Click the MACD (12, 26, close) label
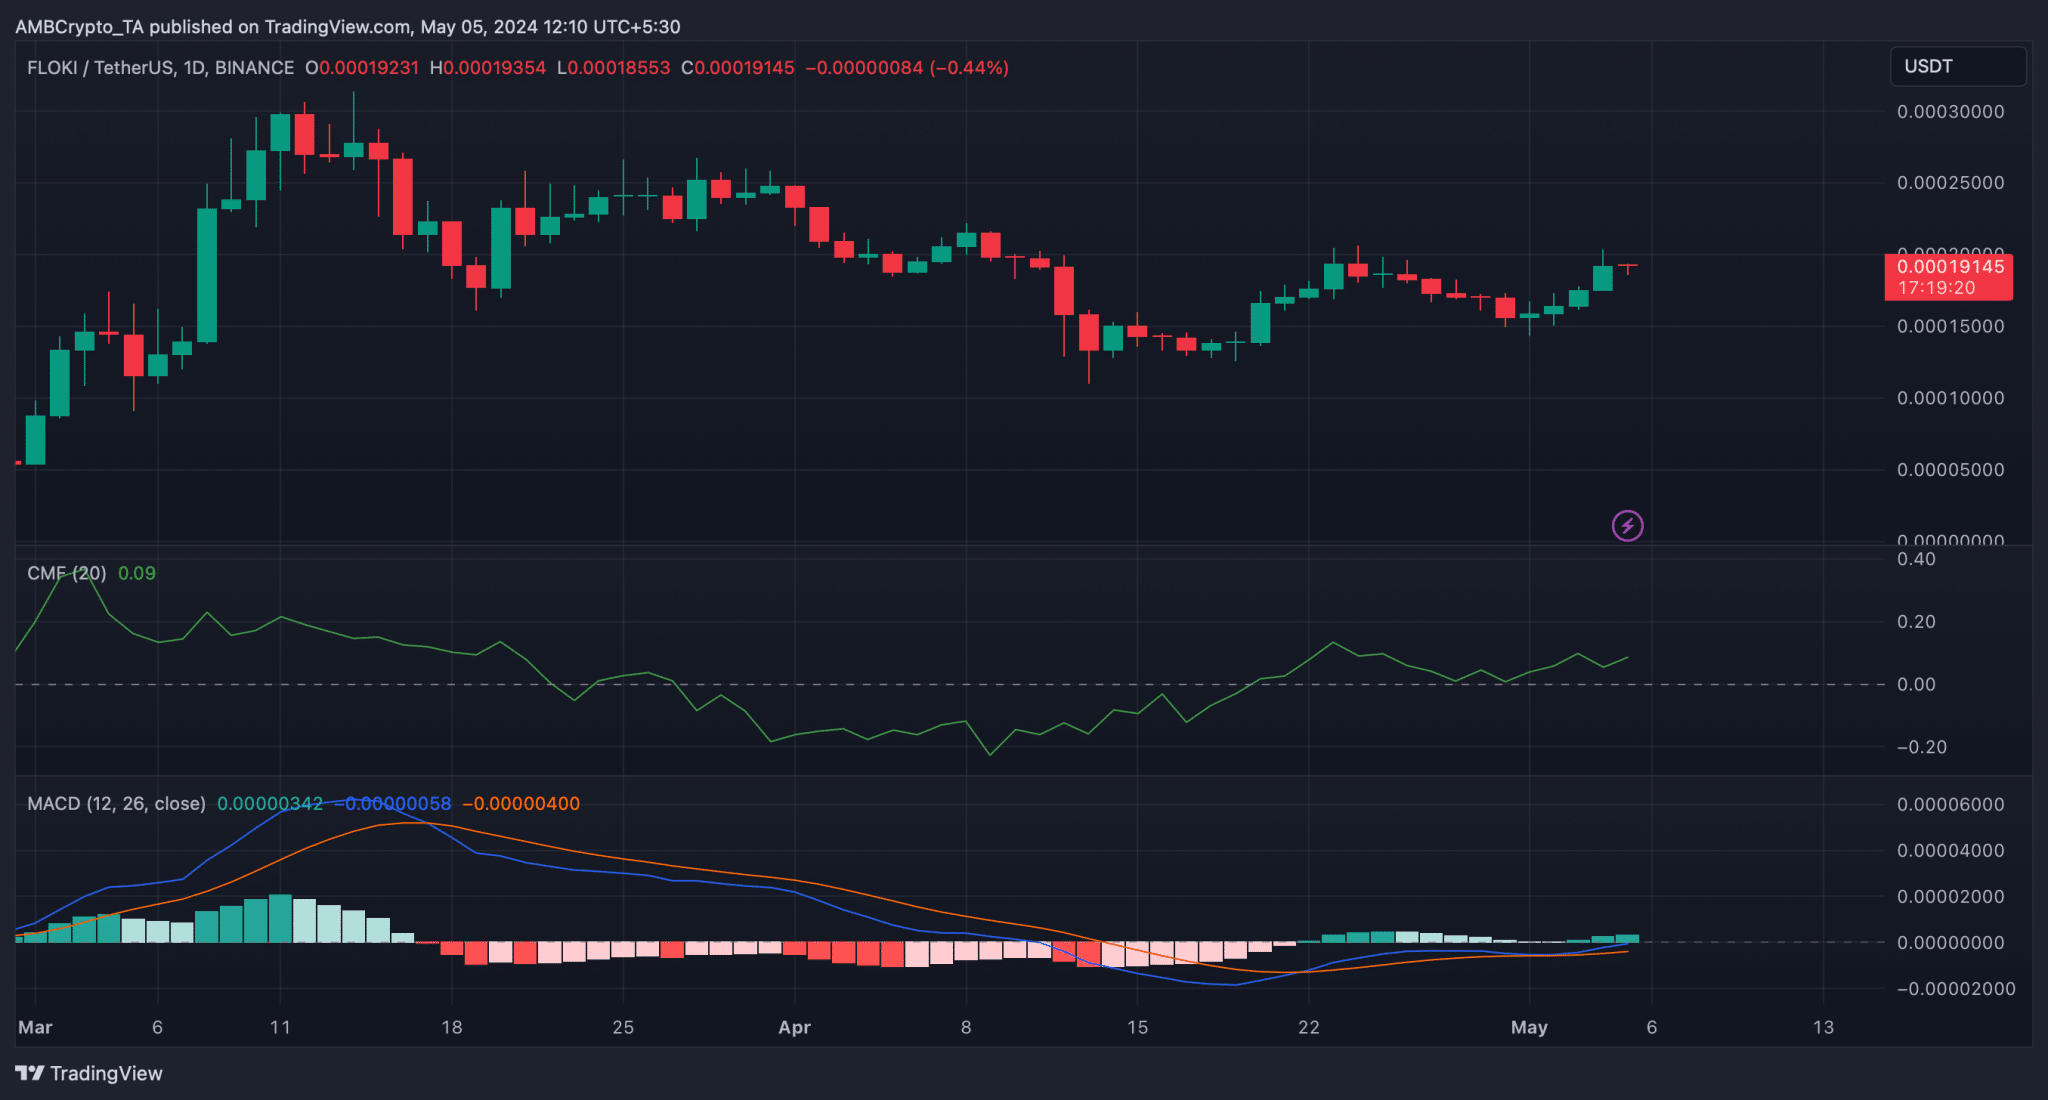This screenshot has width=2048, height=1100. [116, 804]
